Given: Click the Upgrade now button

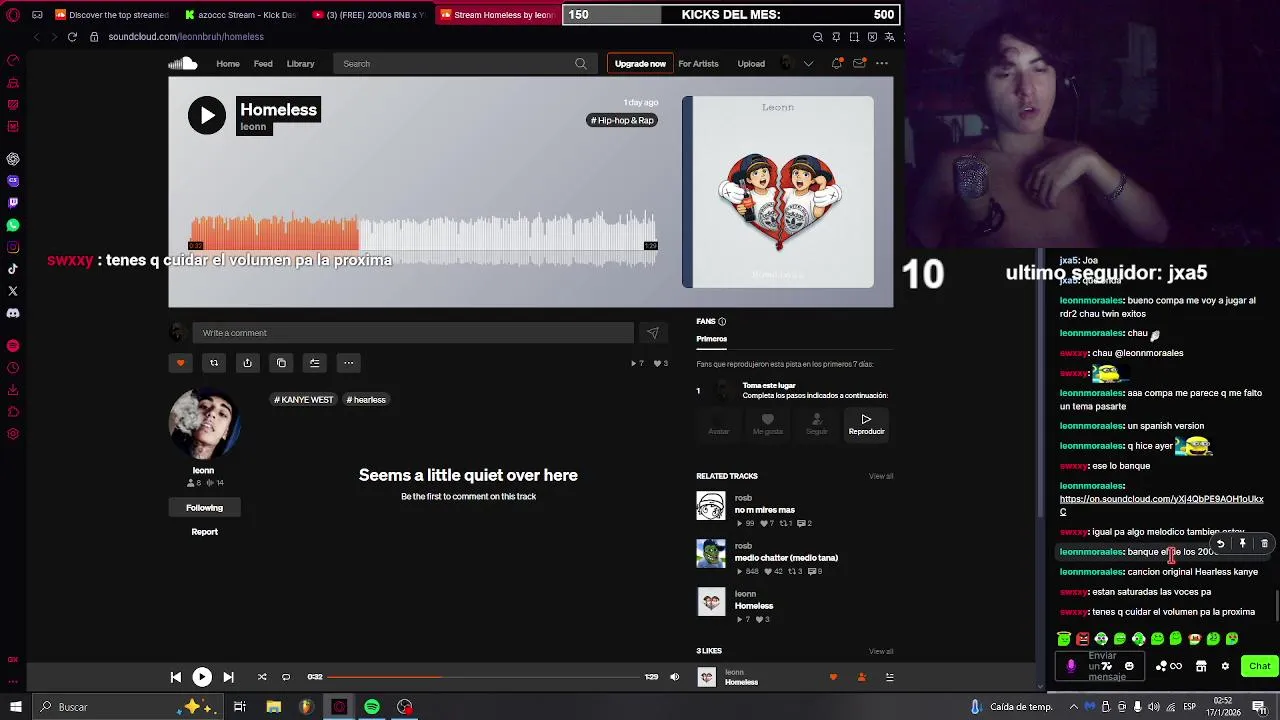Looking at the screenshot, I should click(640, 64).
